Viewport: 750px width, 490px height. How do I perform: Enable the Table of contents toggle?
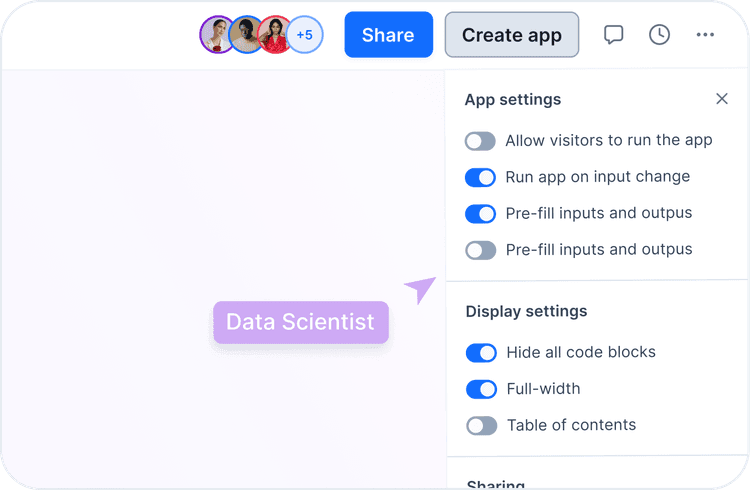tap(481, 425)
